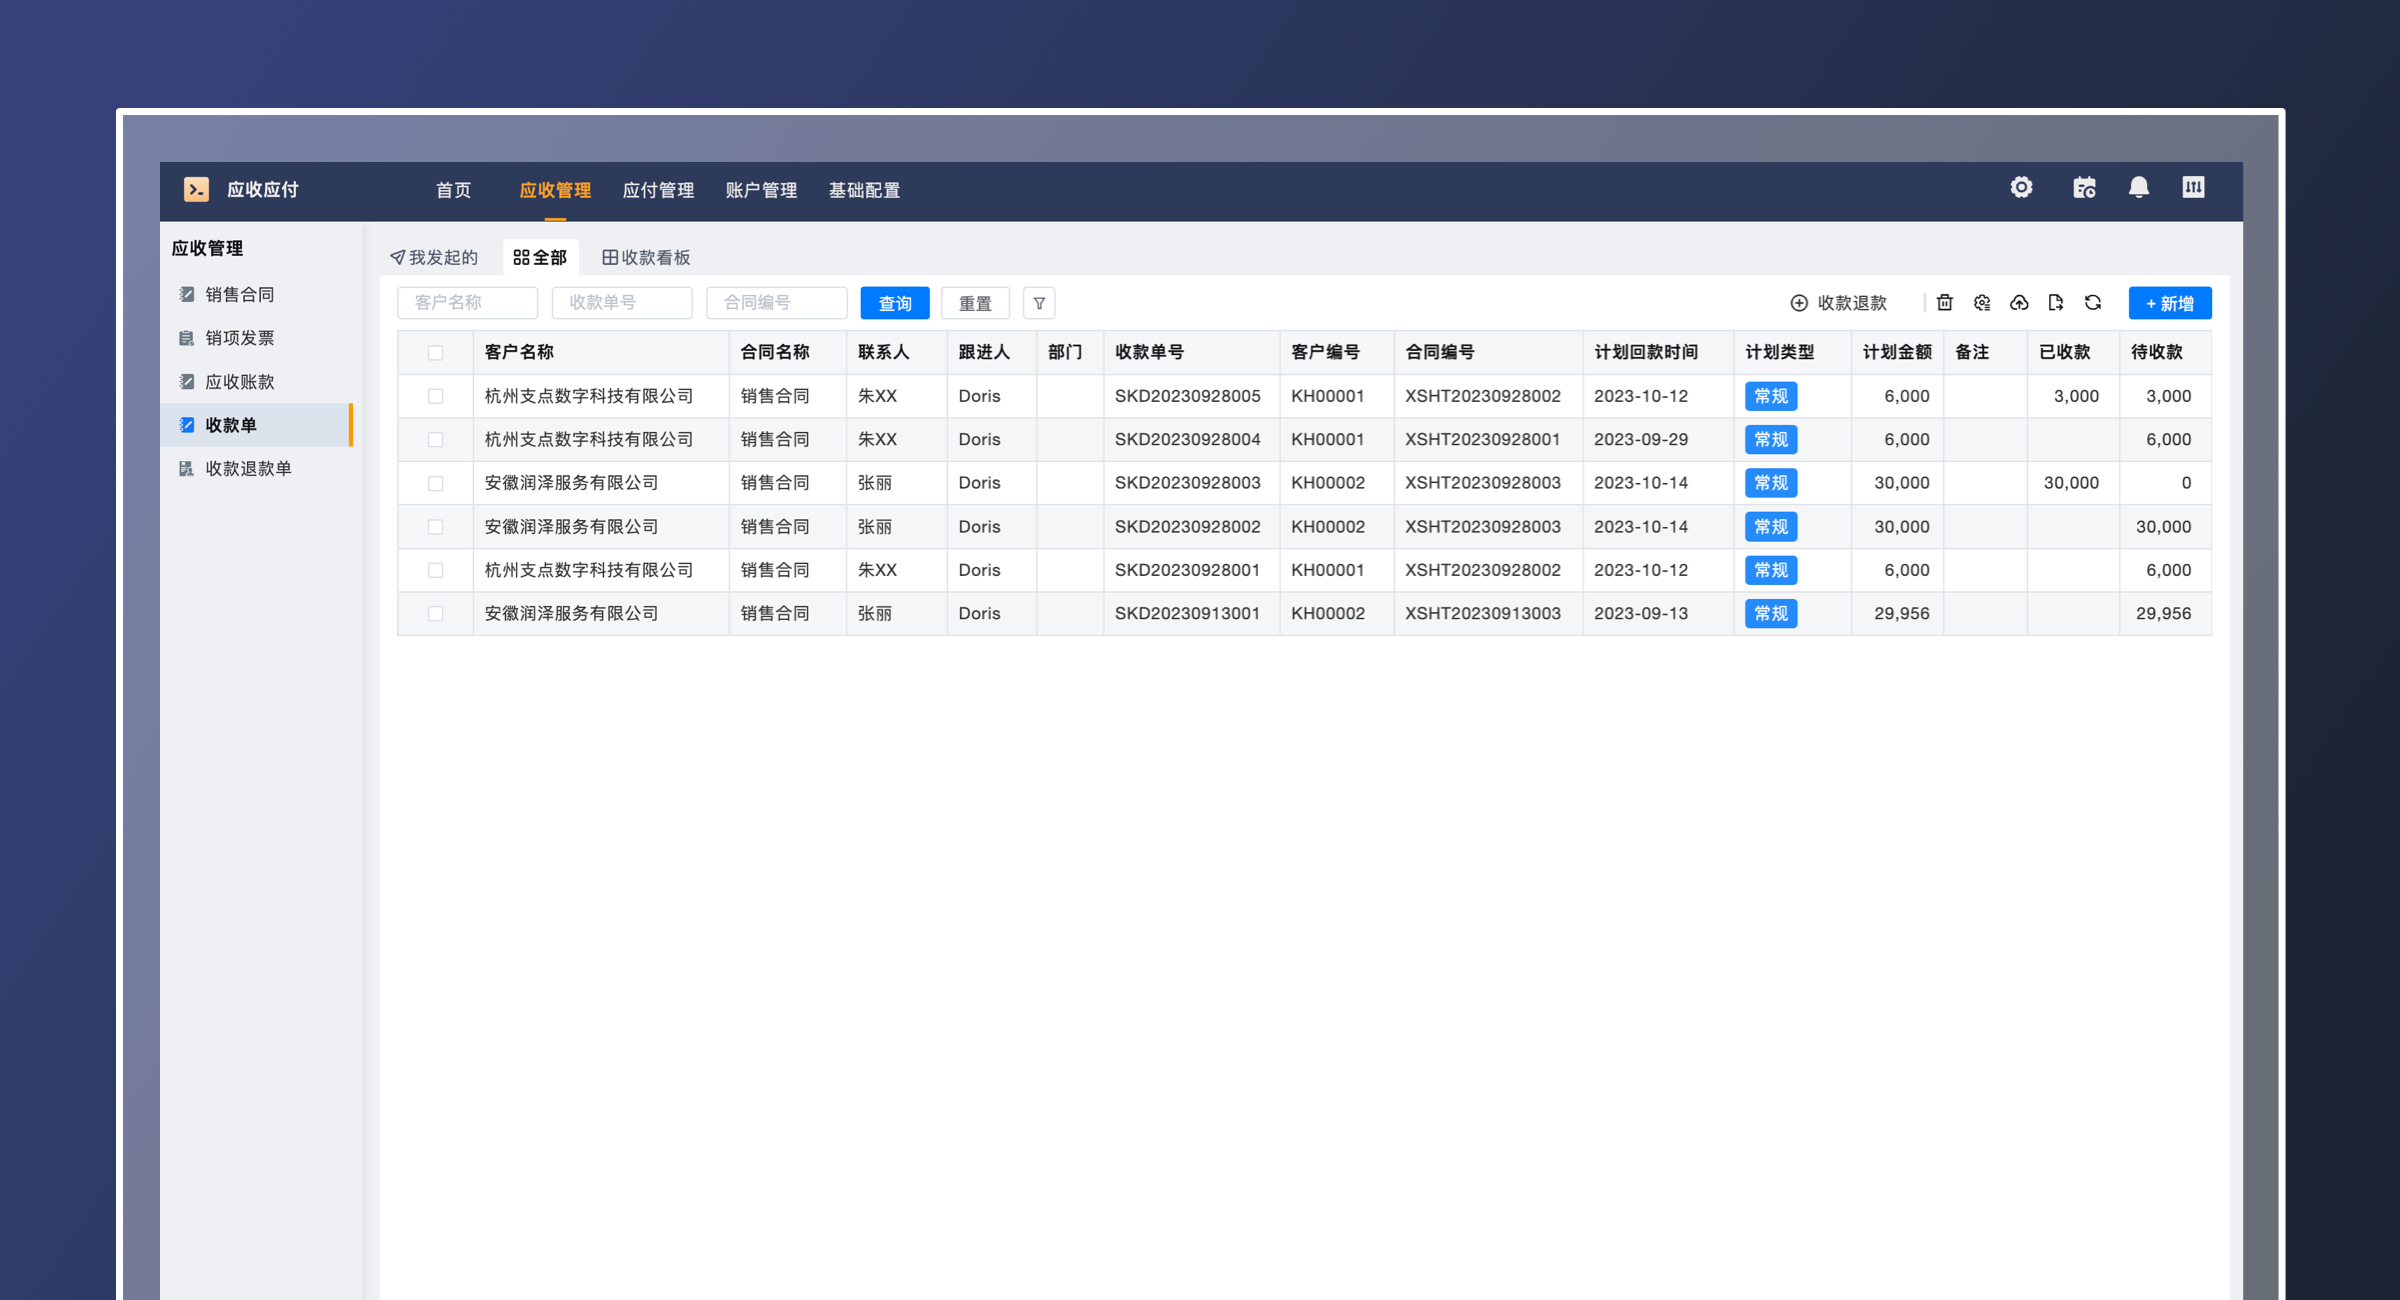
Task: Open the column settings gear-list icon
Action: coord(1982,302)
